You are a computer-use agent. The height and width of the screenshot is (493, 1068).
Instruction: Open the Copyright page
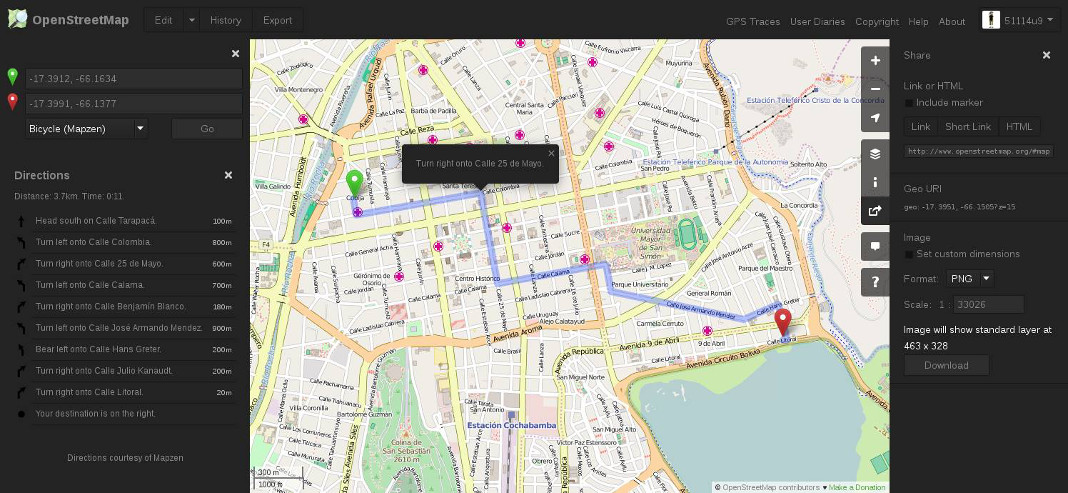(877, 22)
